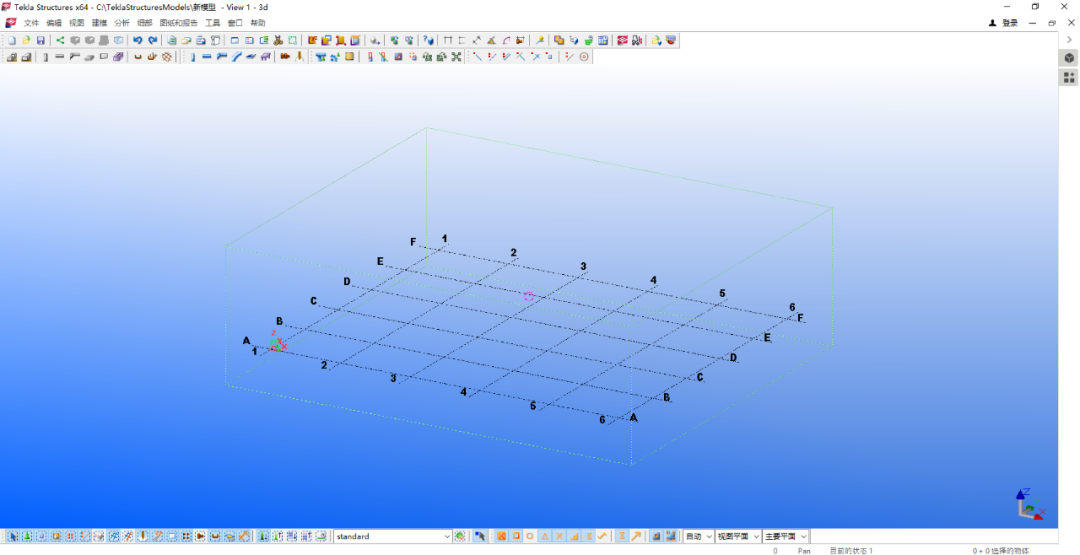Open the 视图平面 dropdown
The height and width of the screenshot is (555, 1080).
tap(738, 536)
